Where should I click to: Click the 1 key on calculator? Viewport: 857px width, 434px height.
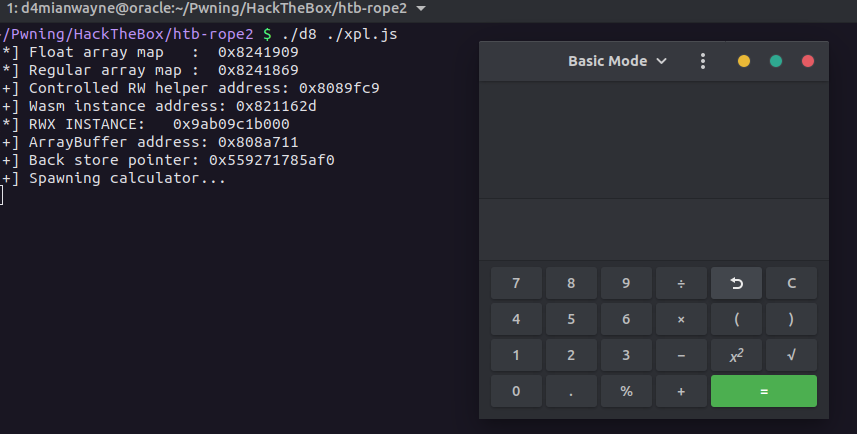[x=516, y=355]
